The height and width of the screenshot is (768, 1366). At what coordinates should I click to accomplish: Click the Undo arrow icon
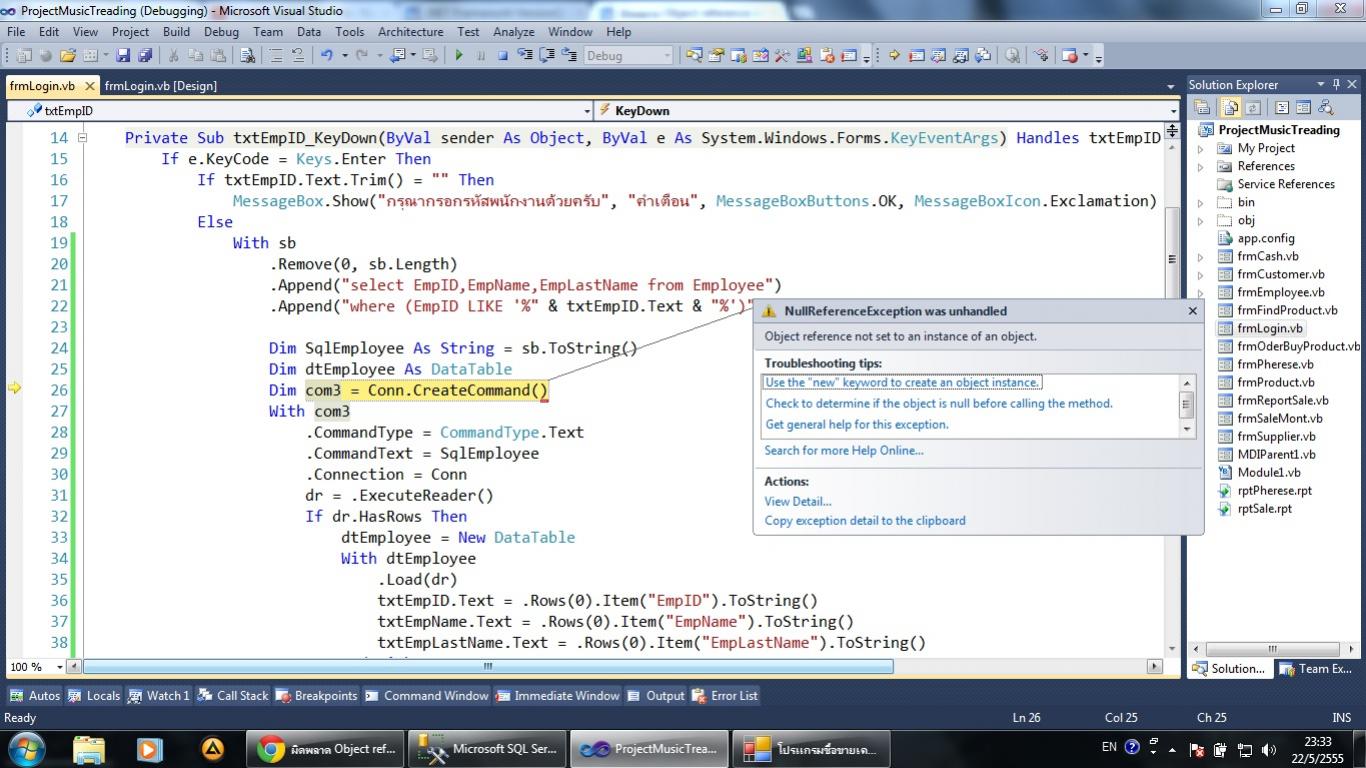coord(326,56)
